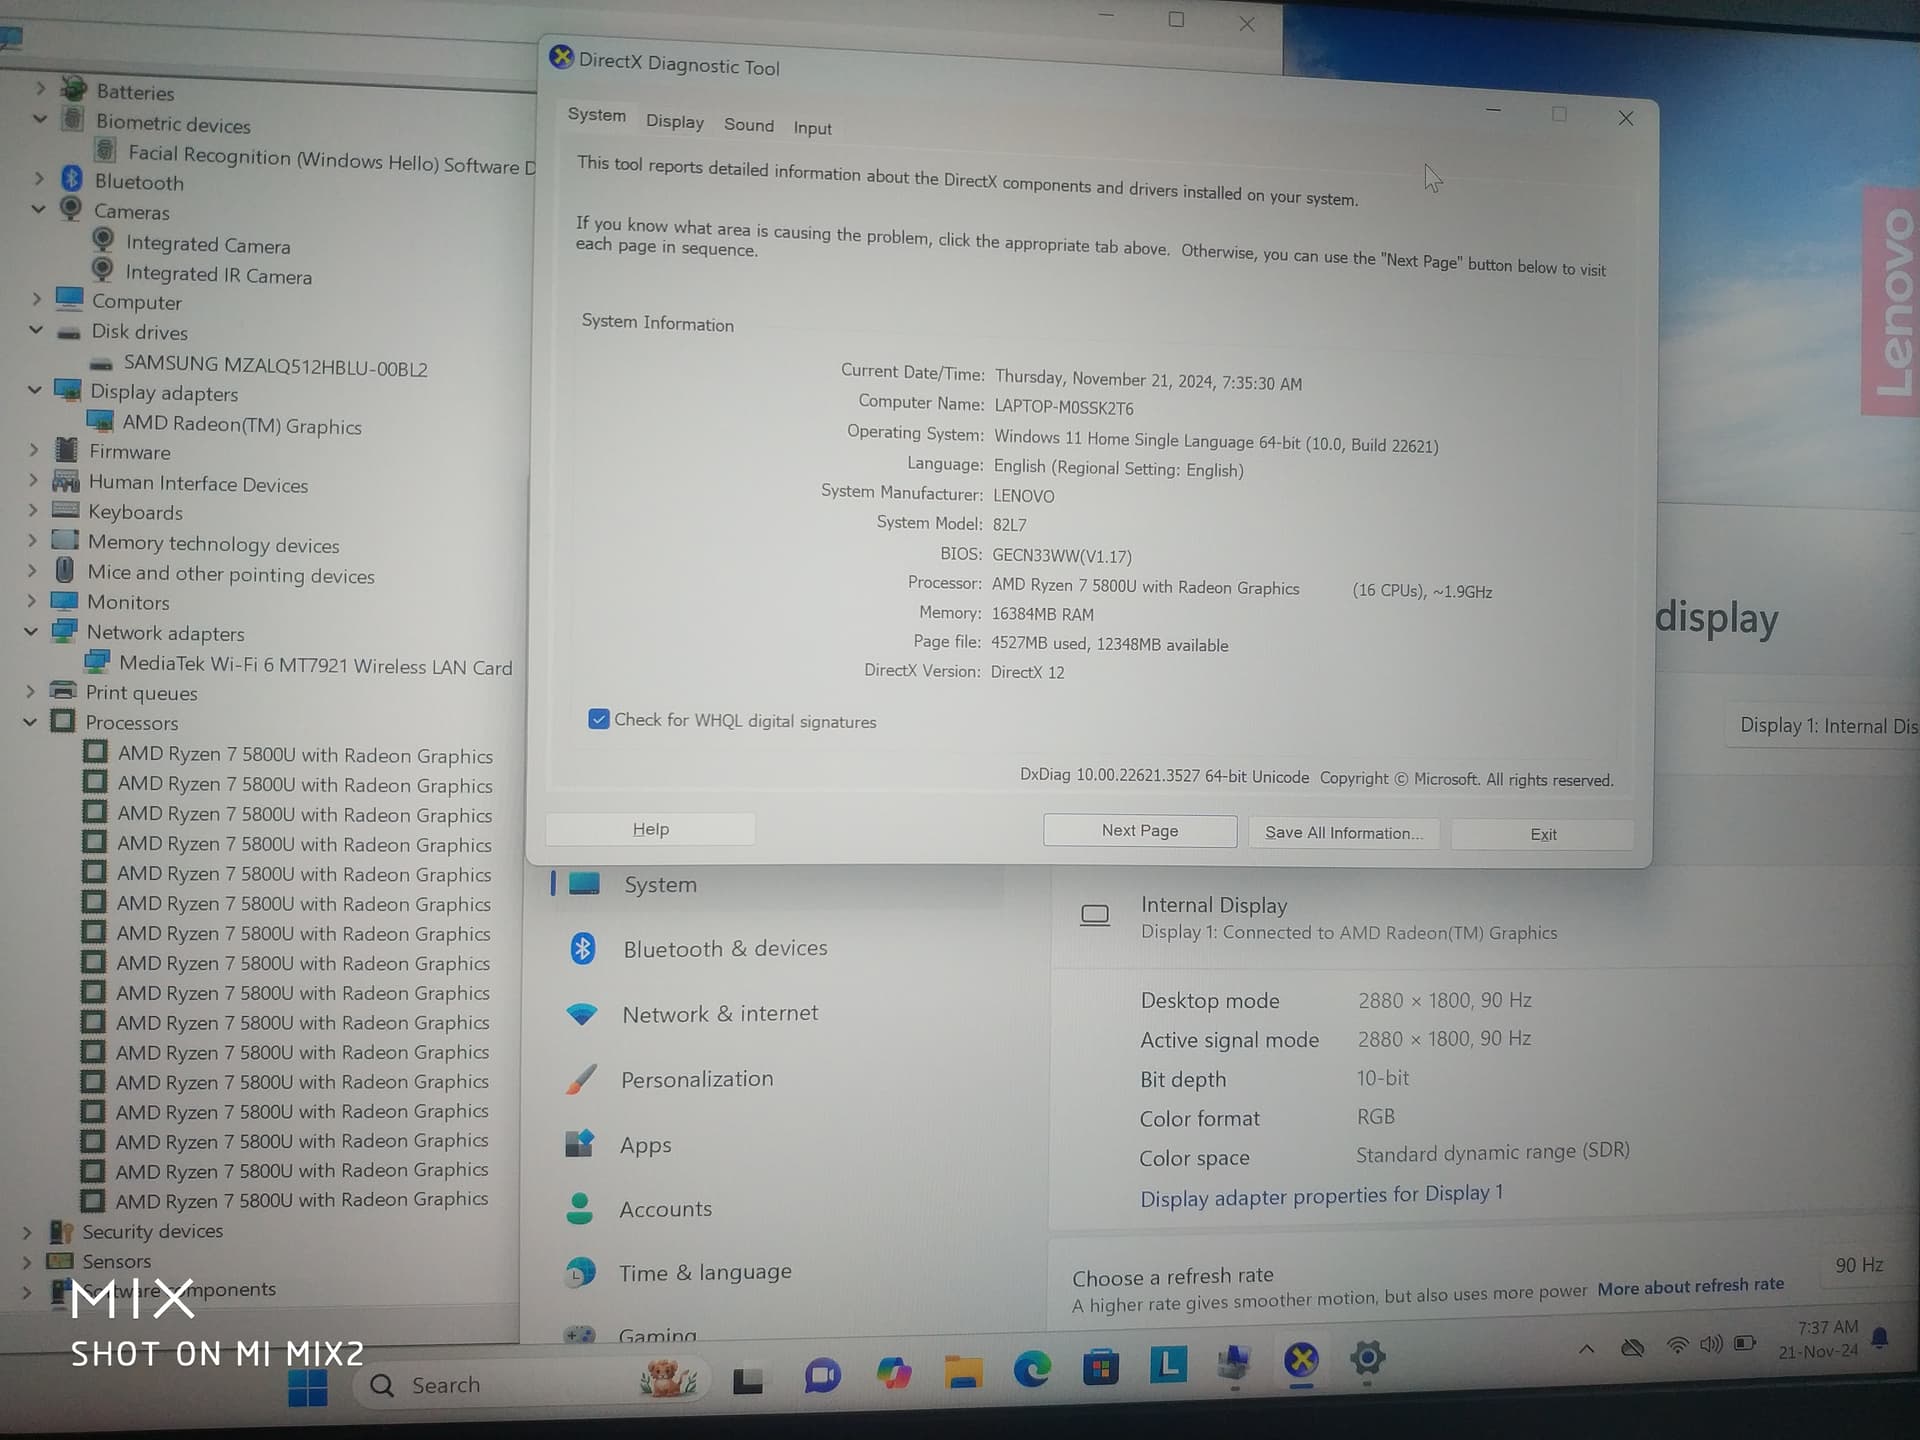The height and width of the screenshot is (1440, 1920).
Task: Click the Security devices icon
Action: click(x=61, y=1231)
